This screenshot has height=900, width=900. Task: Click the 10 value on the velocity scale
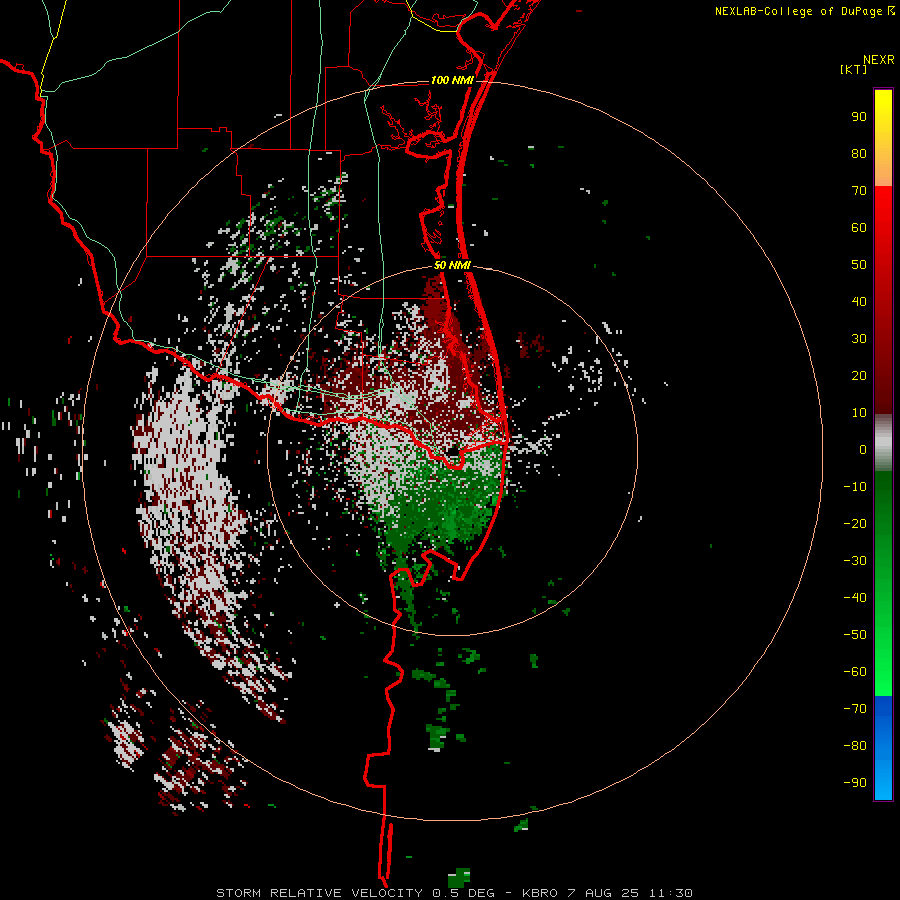pyautogui.click(x=859, y=413)
